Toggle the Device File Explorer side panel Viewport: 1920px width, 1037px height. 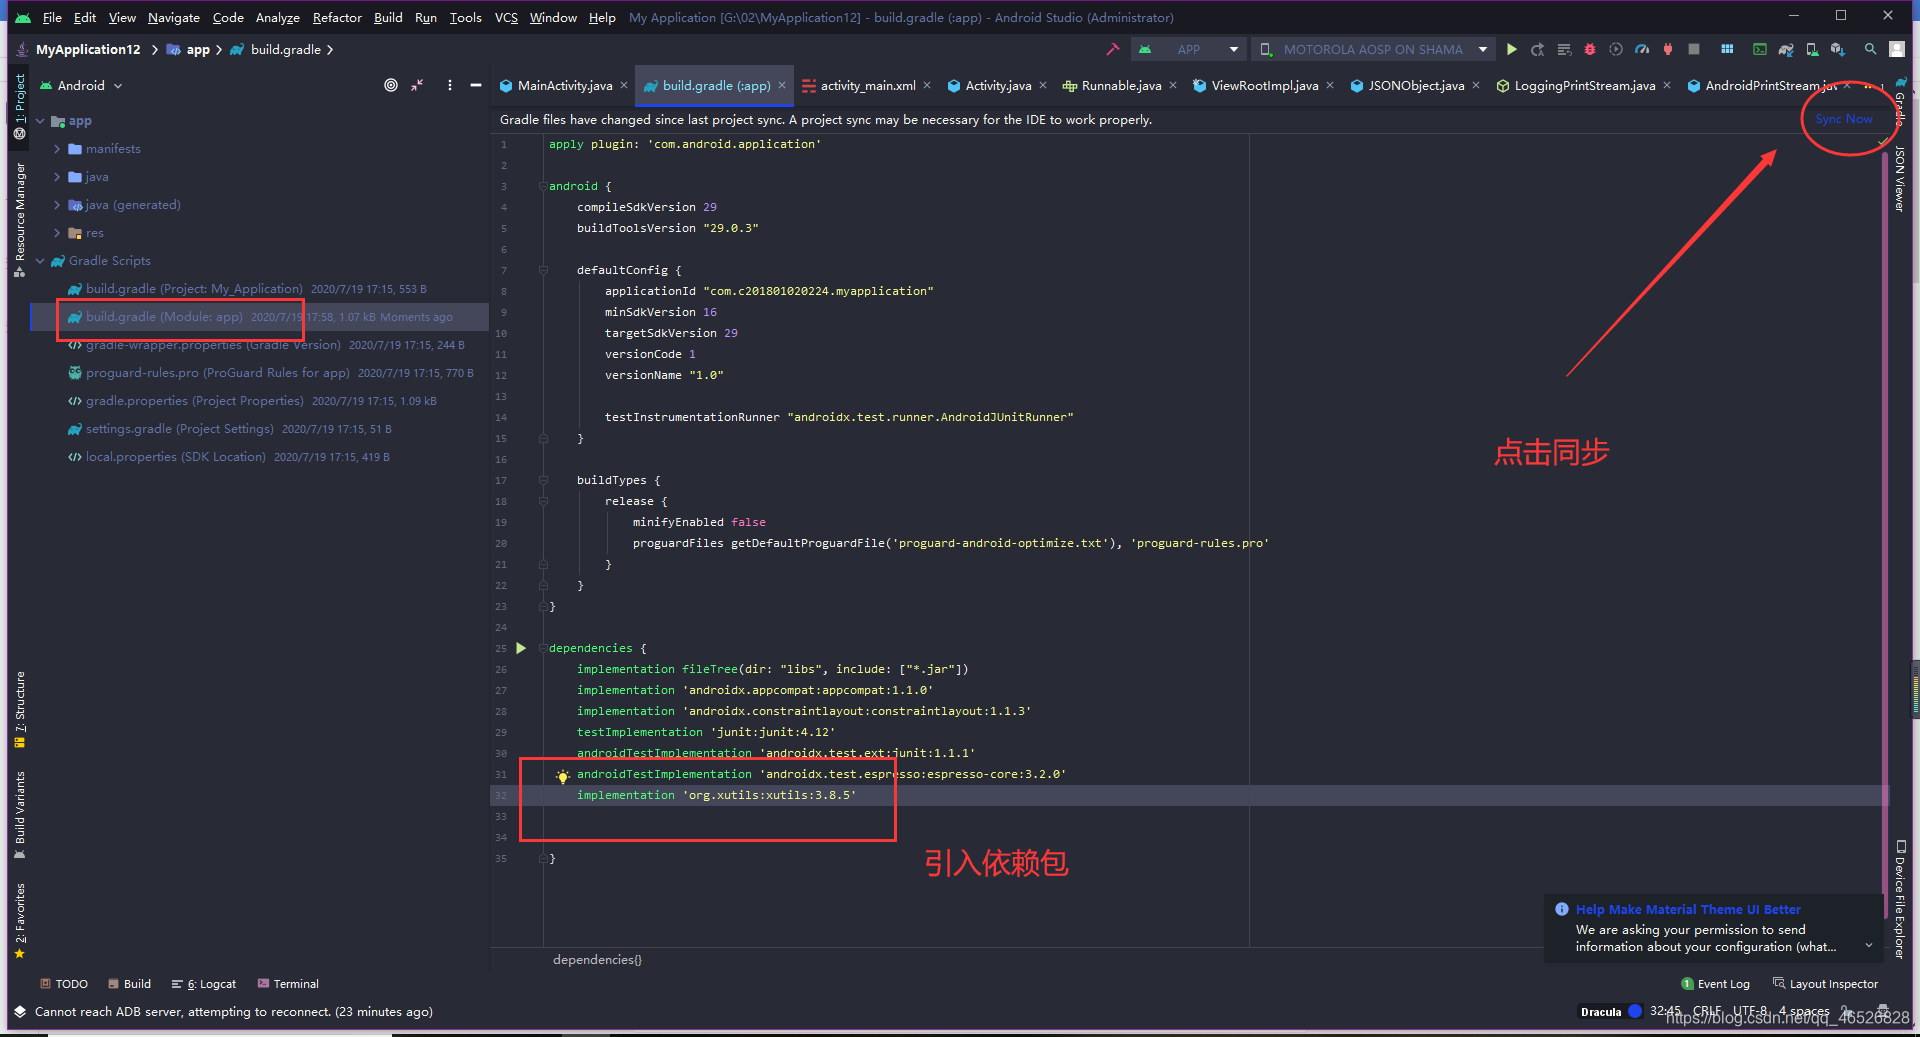tap(1900, 899)
